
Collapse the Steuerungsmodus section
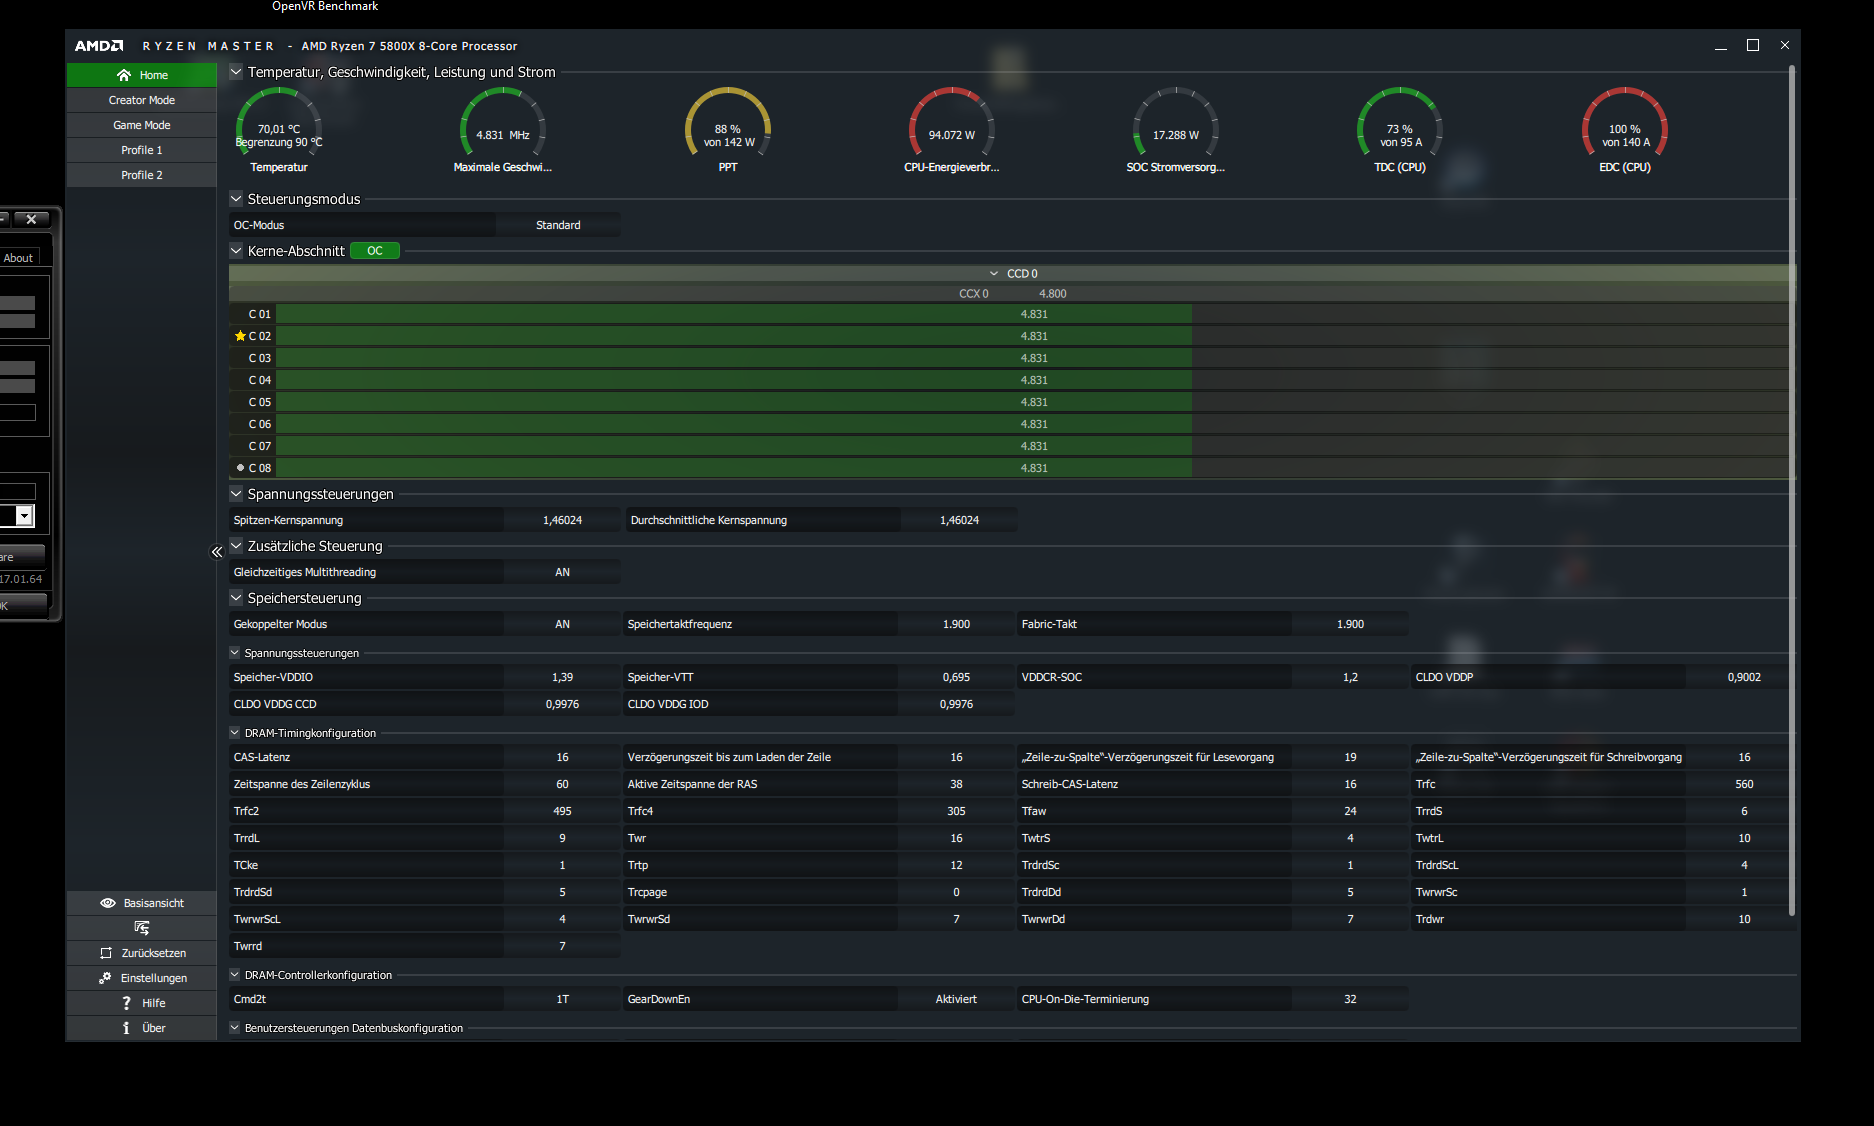pyautogui.click(x=236, y=199)
